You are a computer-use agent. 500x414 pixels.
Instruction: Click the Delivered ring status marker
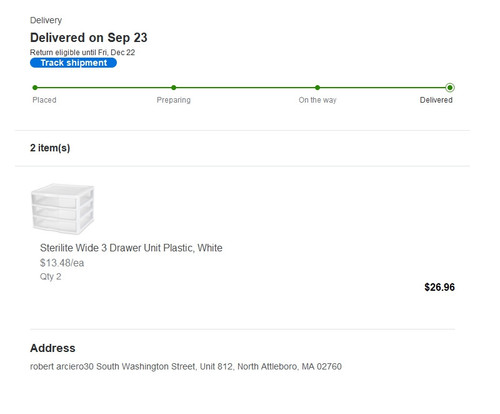pyautogui.click(x=450, y=88)
